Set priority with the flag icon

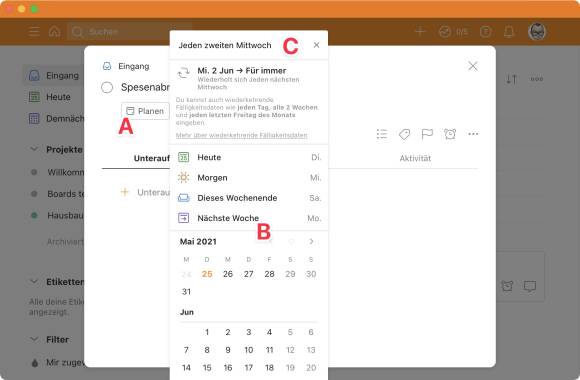(427, 134)
